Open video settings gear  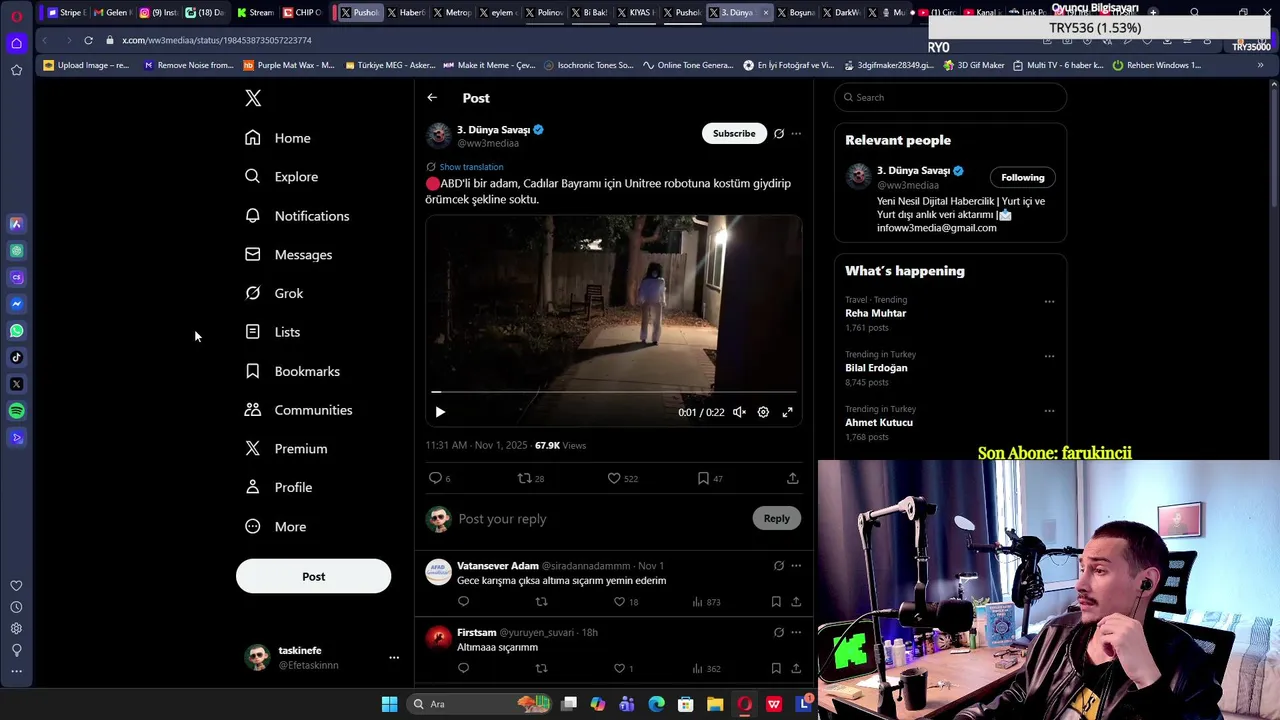pyautogui.click(x=763, y=412)
